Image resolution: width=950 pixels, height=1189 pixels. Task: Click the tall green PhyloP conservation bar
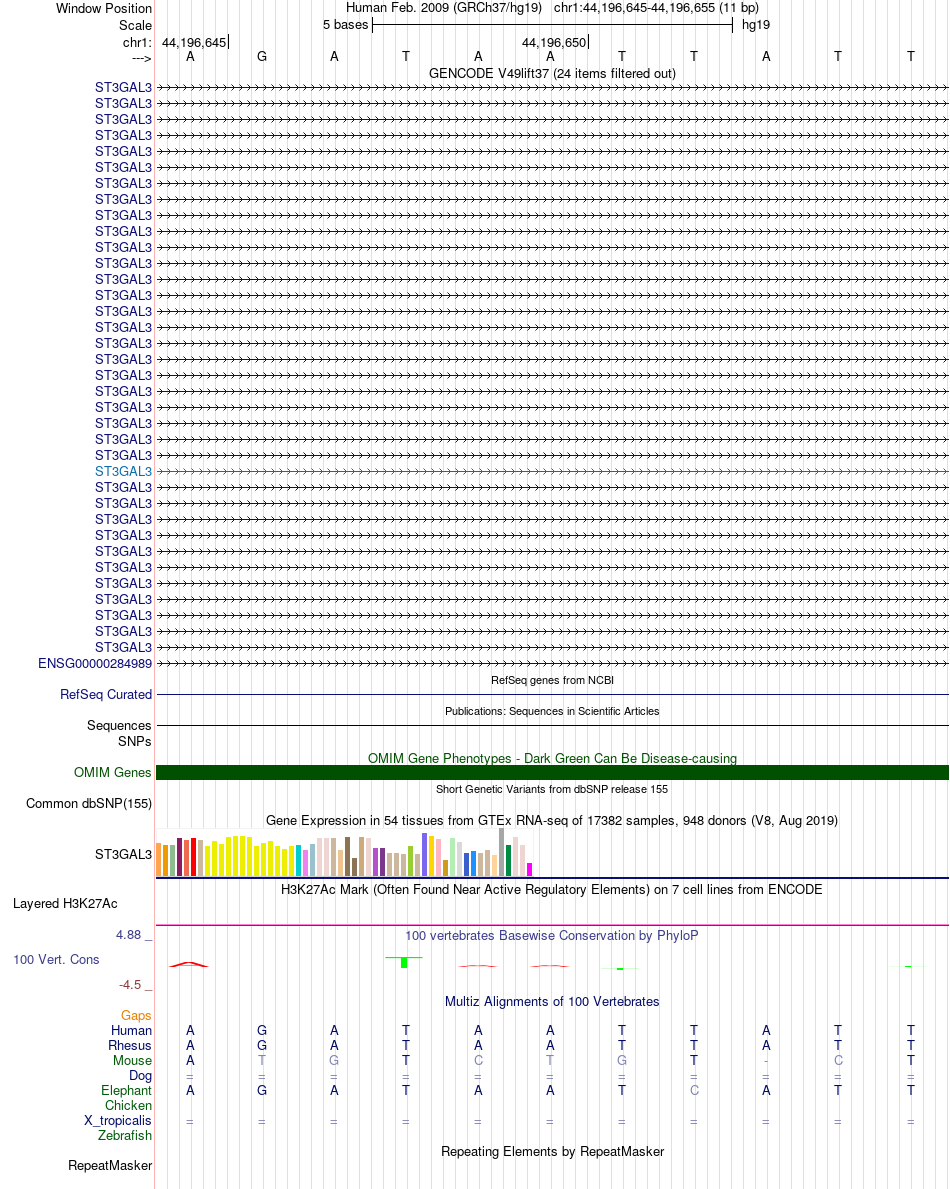click(404, 962)
